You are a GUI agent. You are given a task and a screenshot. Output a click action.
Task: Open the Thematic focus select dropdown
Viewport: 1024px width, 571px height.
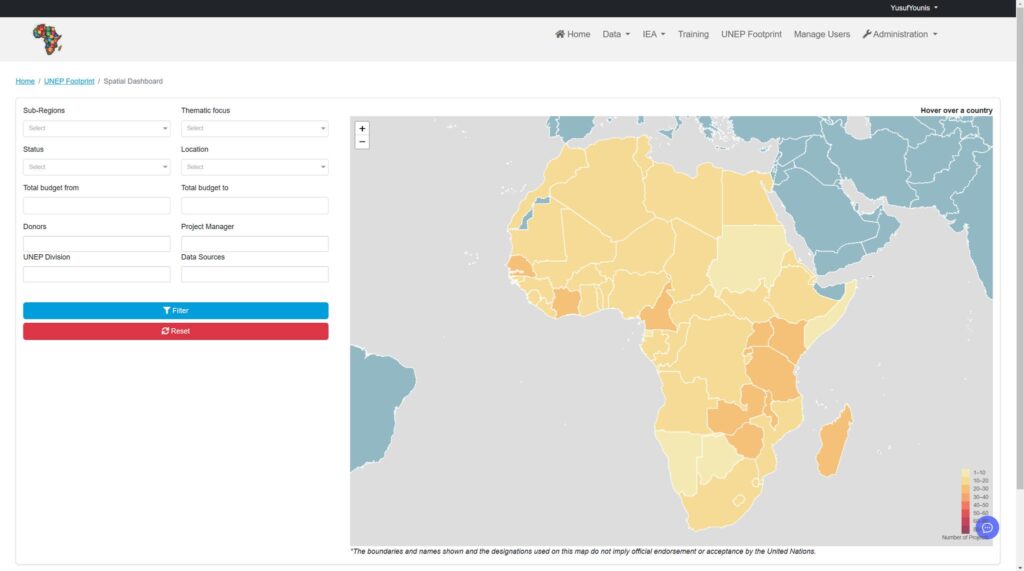pyautogui.click(x=255, y=129)
